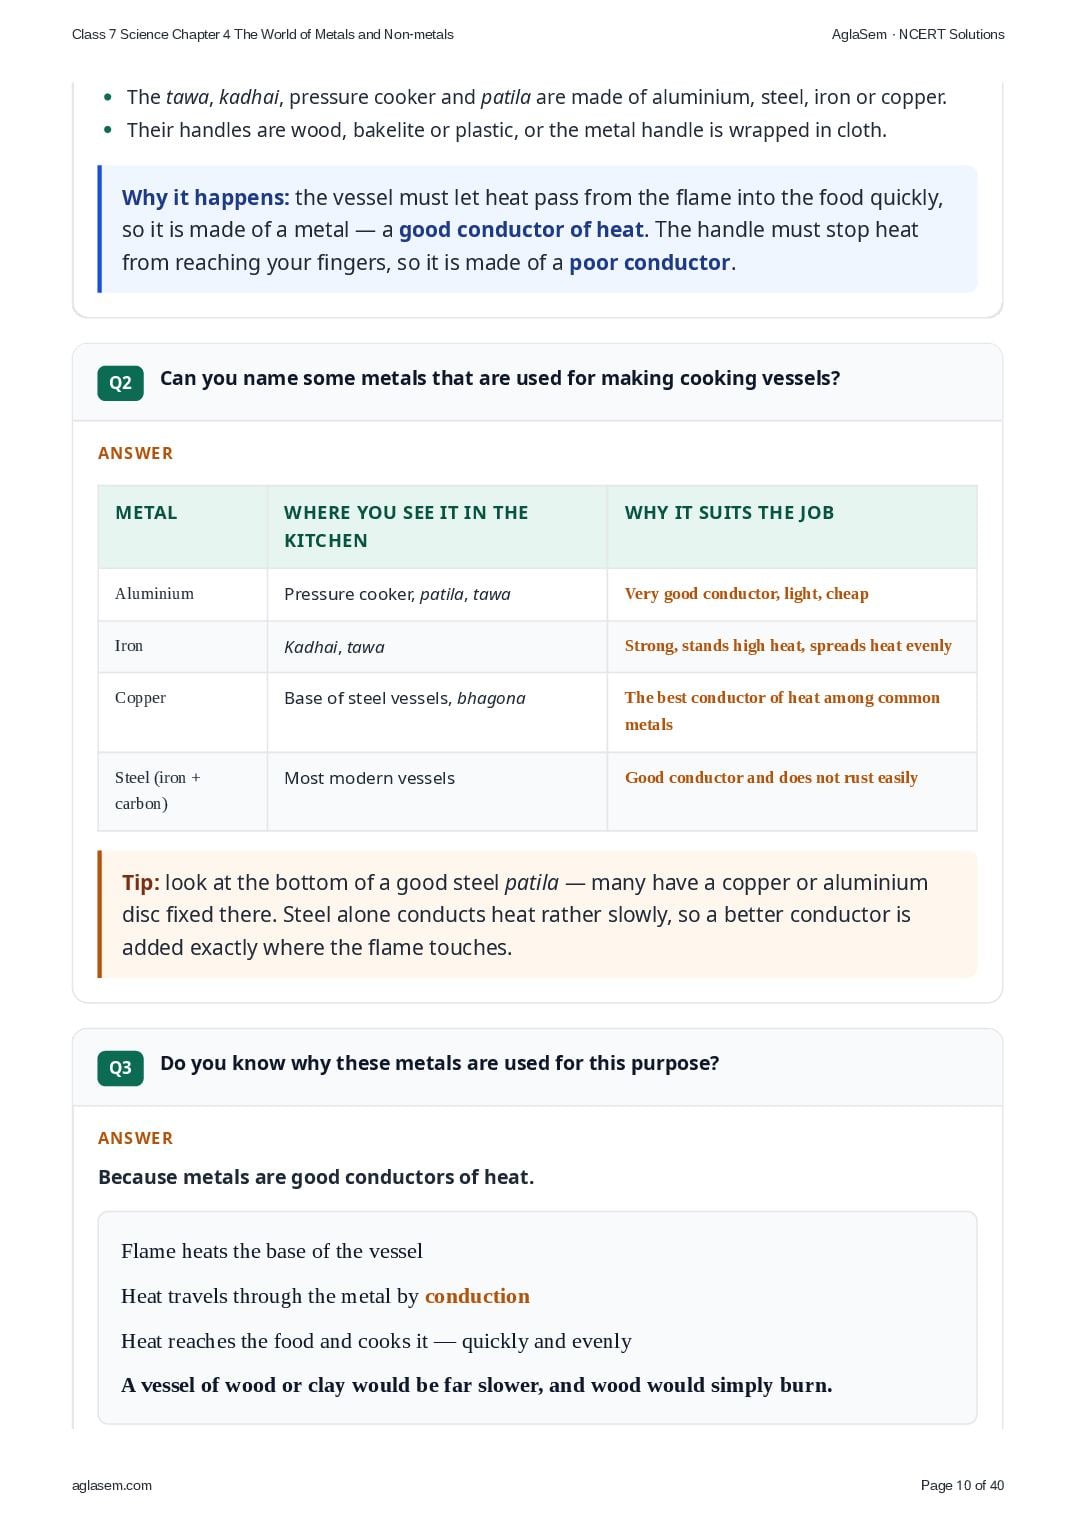Click the AglaSem · NCERT Solutions header text
The width and height of the screenshot is (1076, 1522).
point(918,34)
